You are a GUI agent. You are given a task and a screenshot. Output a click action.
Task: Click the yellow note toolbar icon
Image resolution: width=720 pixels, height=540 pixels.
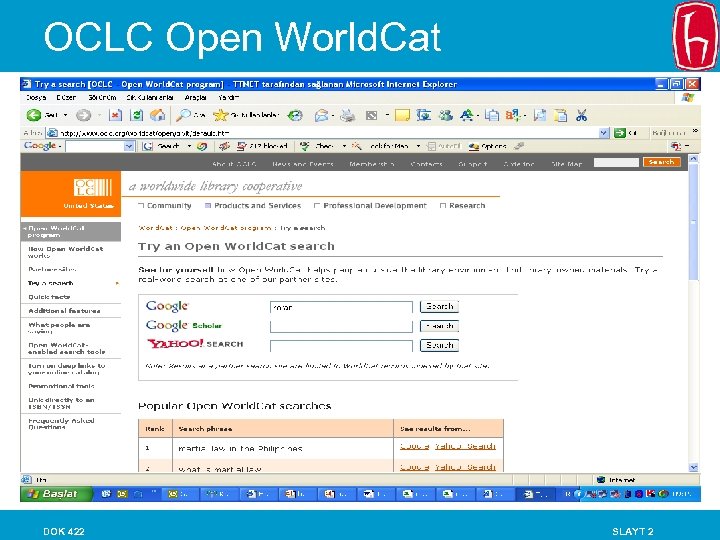(402, 115)
